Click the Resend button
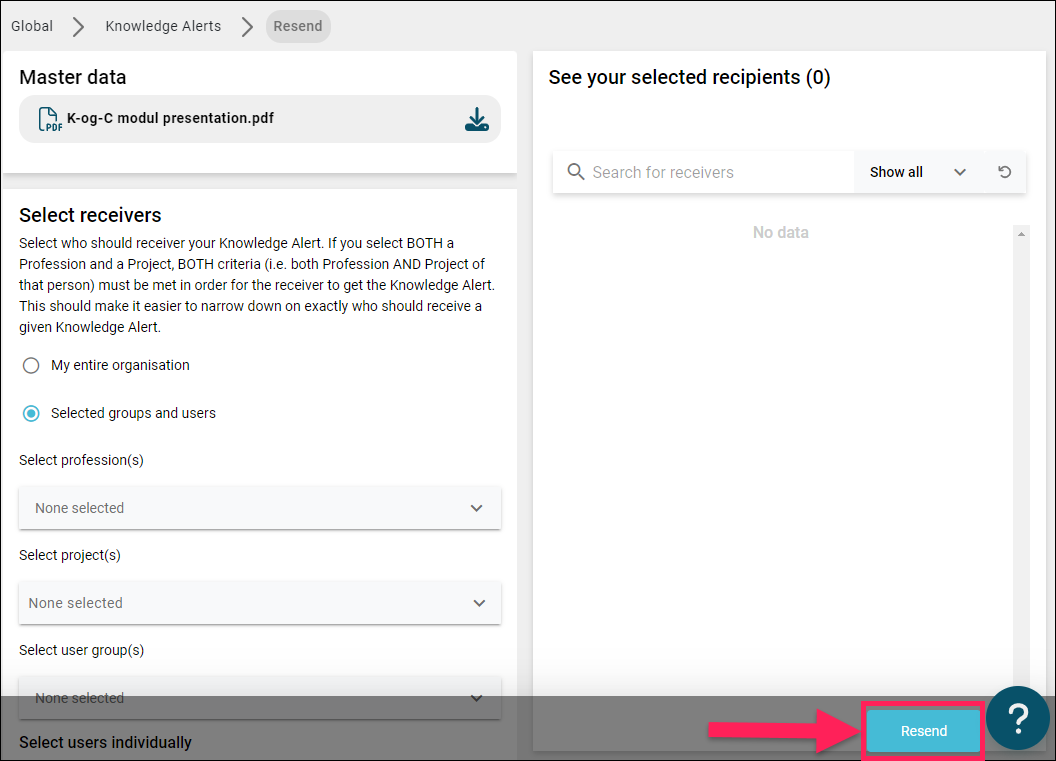Viewport: 1056px width, 761px height. coord(923,731)
